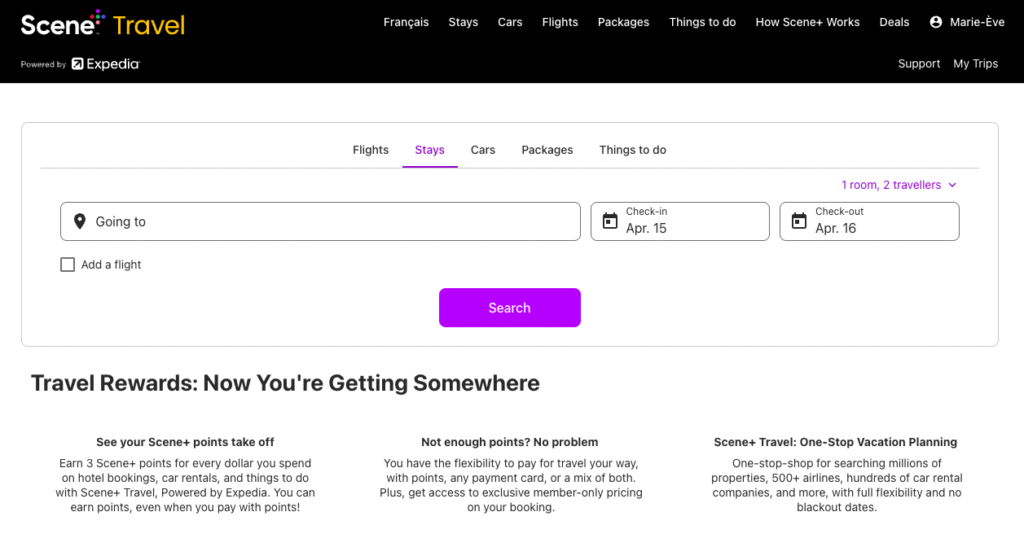Open the Things to do search tab
Screen dimensions: 1024x547
pyautogui.click(x=633, y=150)
